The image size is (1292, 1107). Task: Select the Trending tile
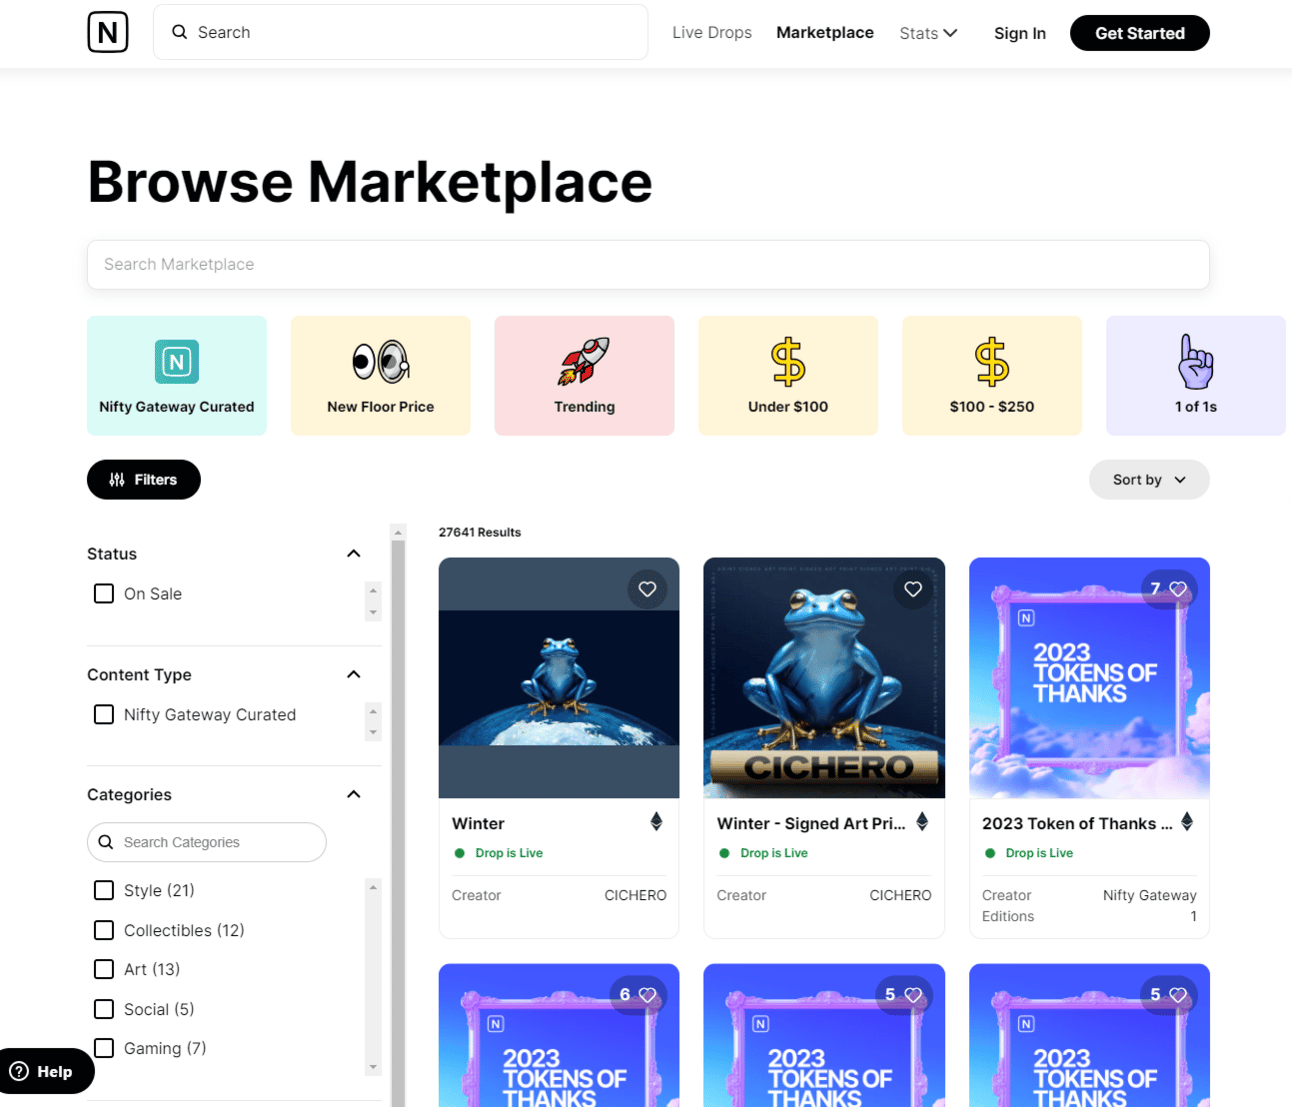pyautogui.click(x=585, y=376)
